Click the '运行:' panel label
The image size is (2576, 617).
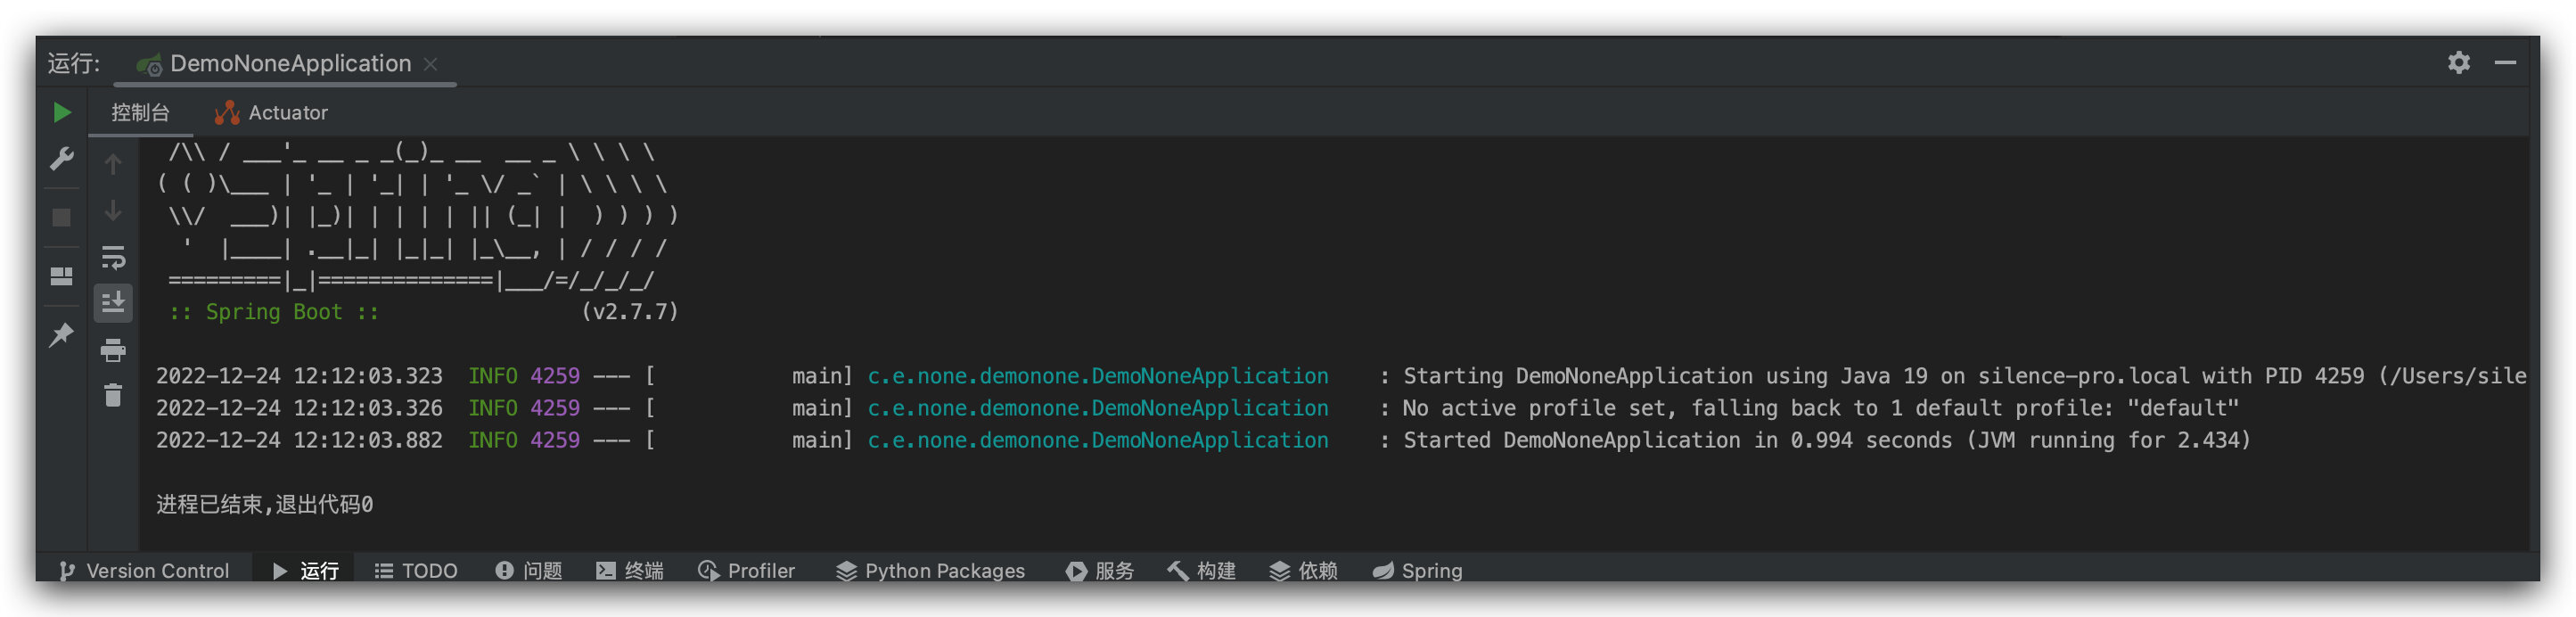(x=74, y=64)
